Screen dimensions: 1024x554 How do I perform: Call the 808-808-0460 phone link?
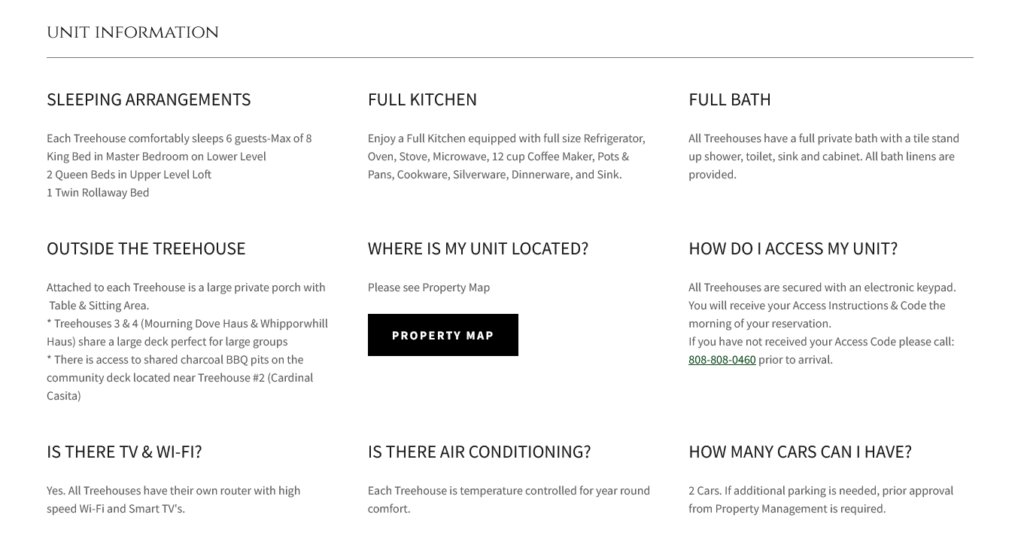722,360
